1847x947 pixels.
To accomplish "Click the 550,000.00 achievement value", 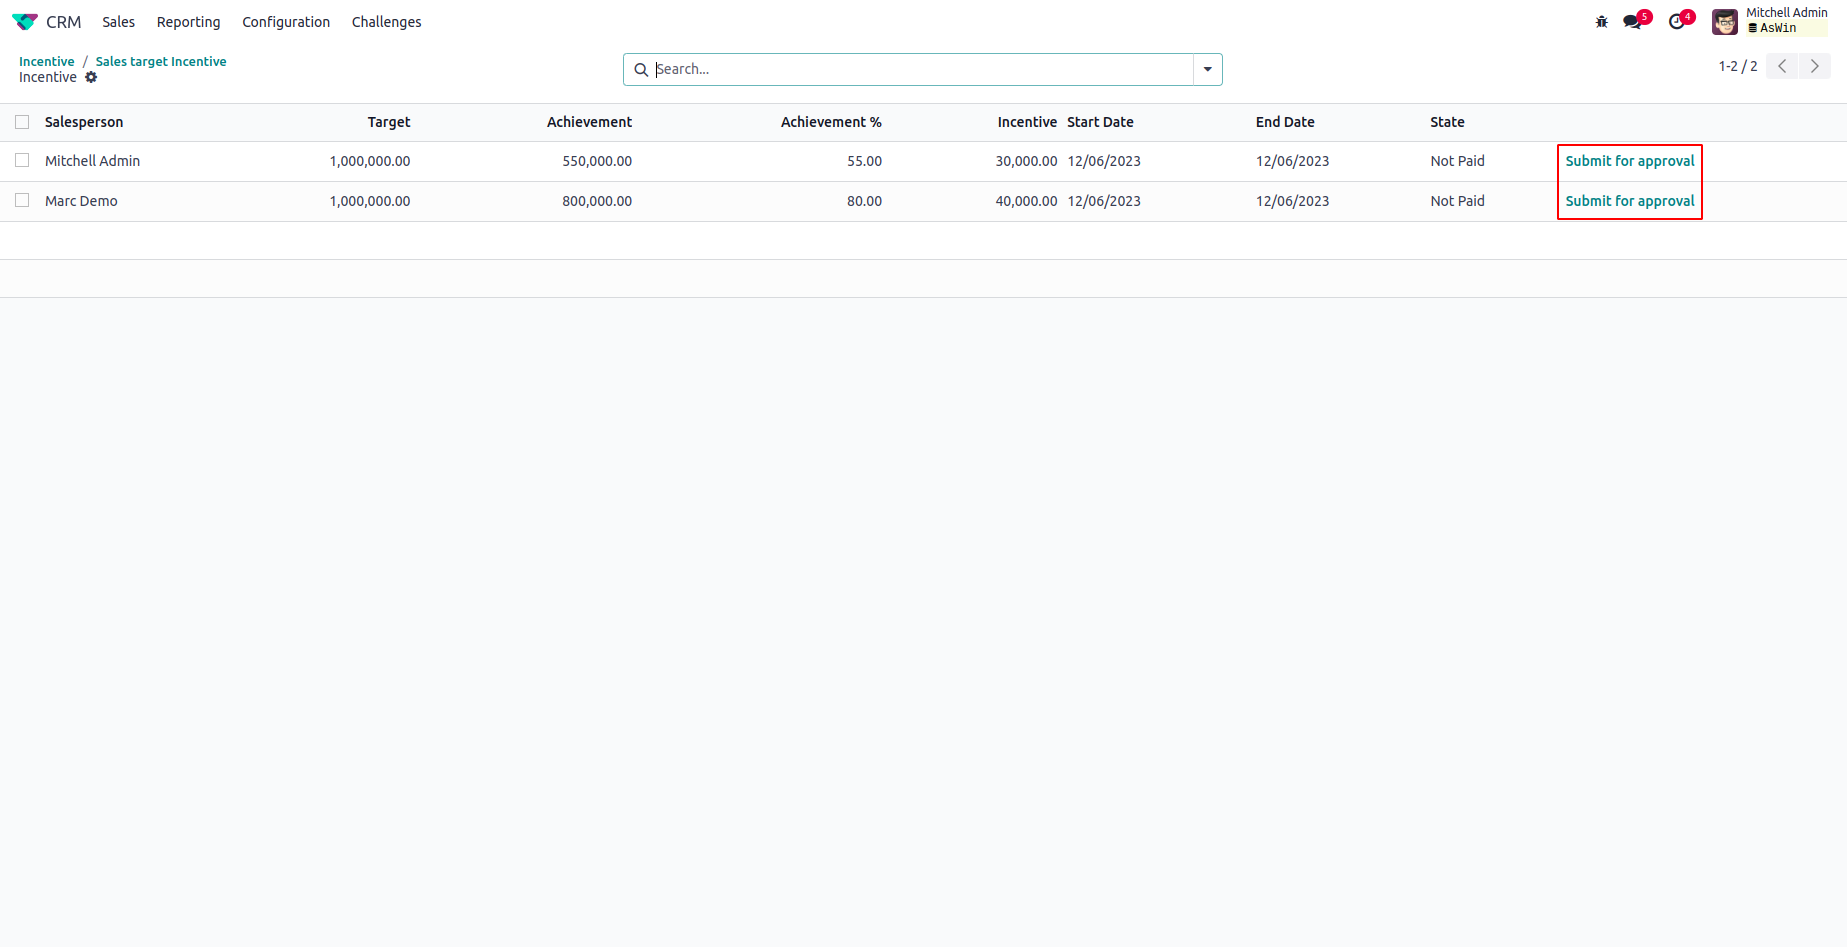I will [x=597, y=161].
